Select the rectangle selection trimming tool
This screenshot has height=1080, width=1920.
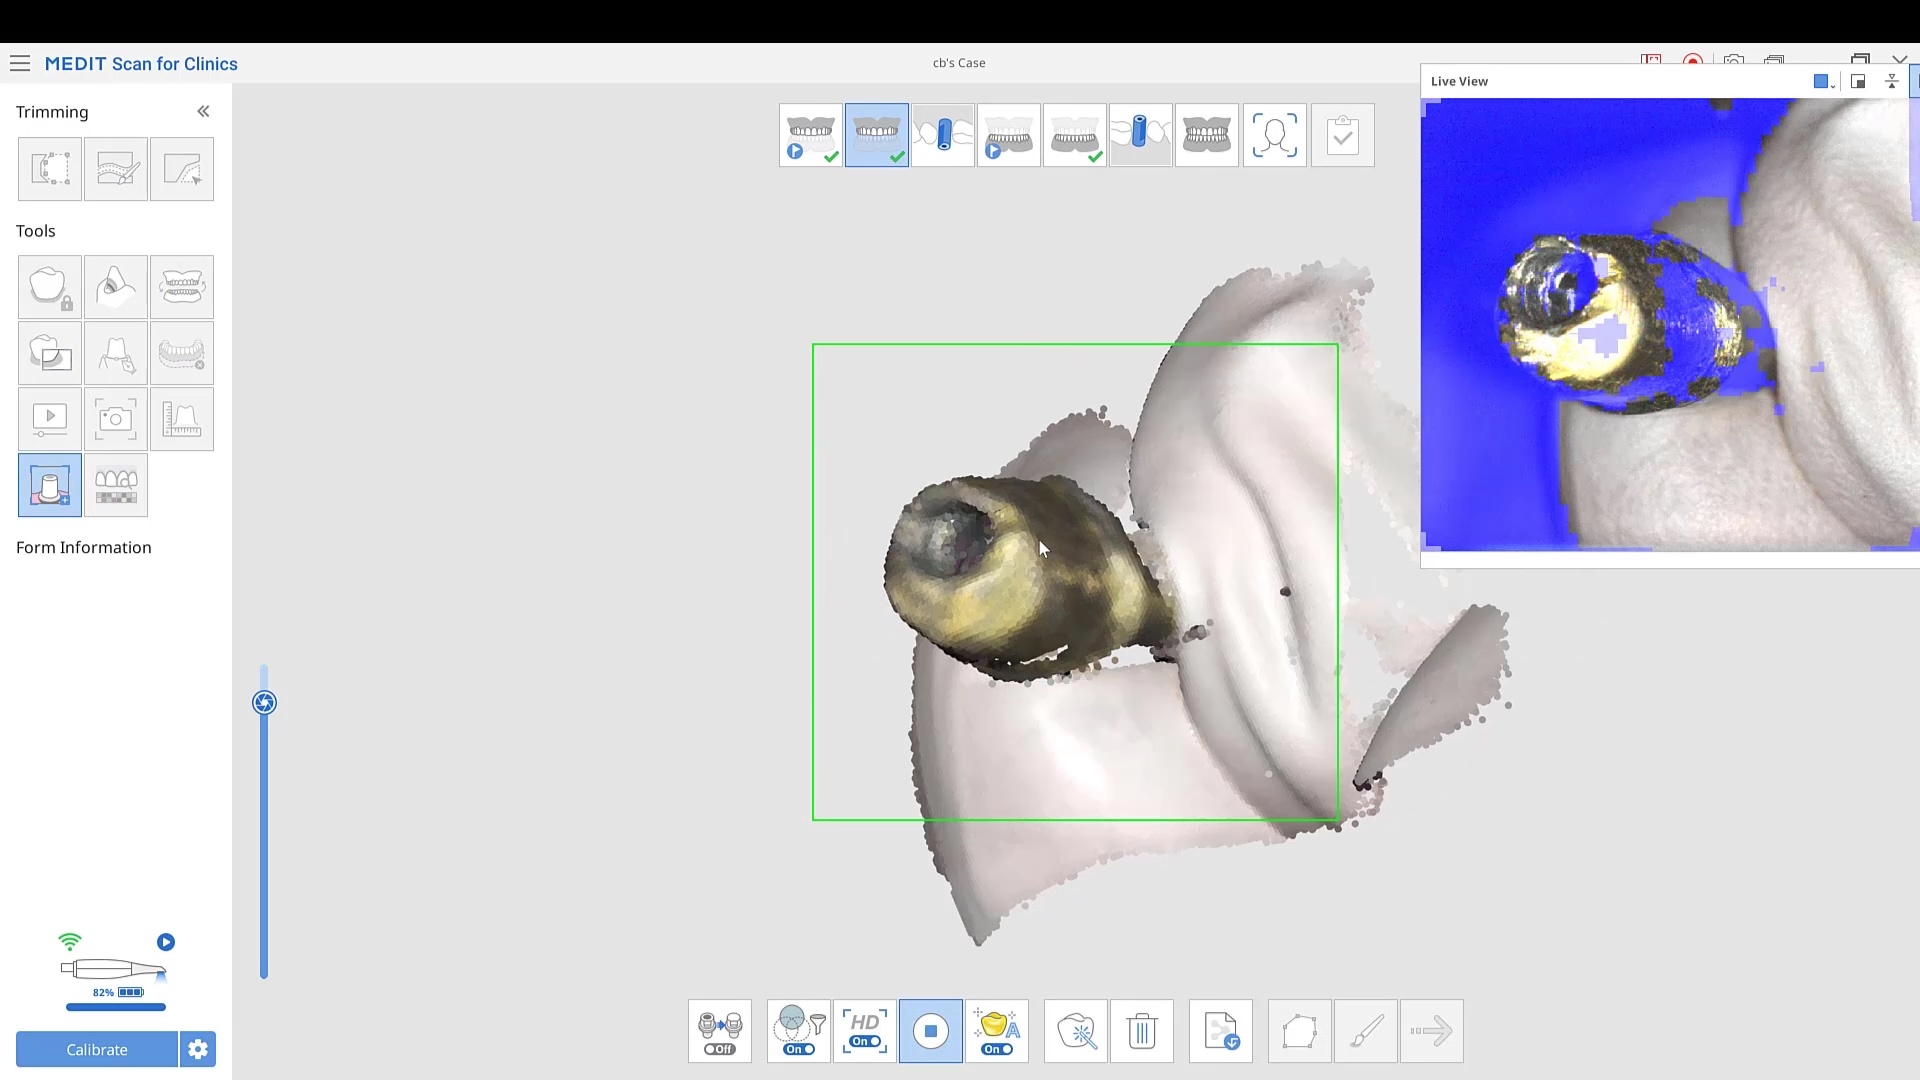[x=50, y=169]
